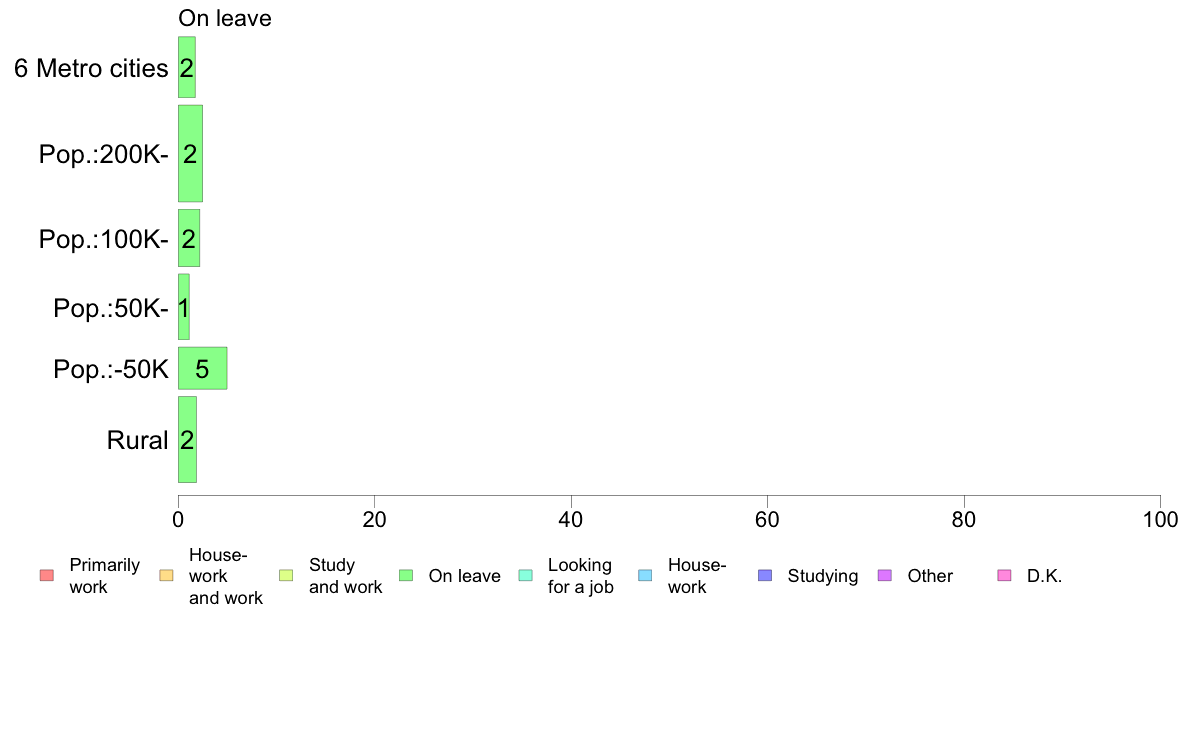Select the Rural green bar

point(187,440)
